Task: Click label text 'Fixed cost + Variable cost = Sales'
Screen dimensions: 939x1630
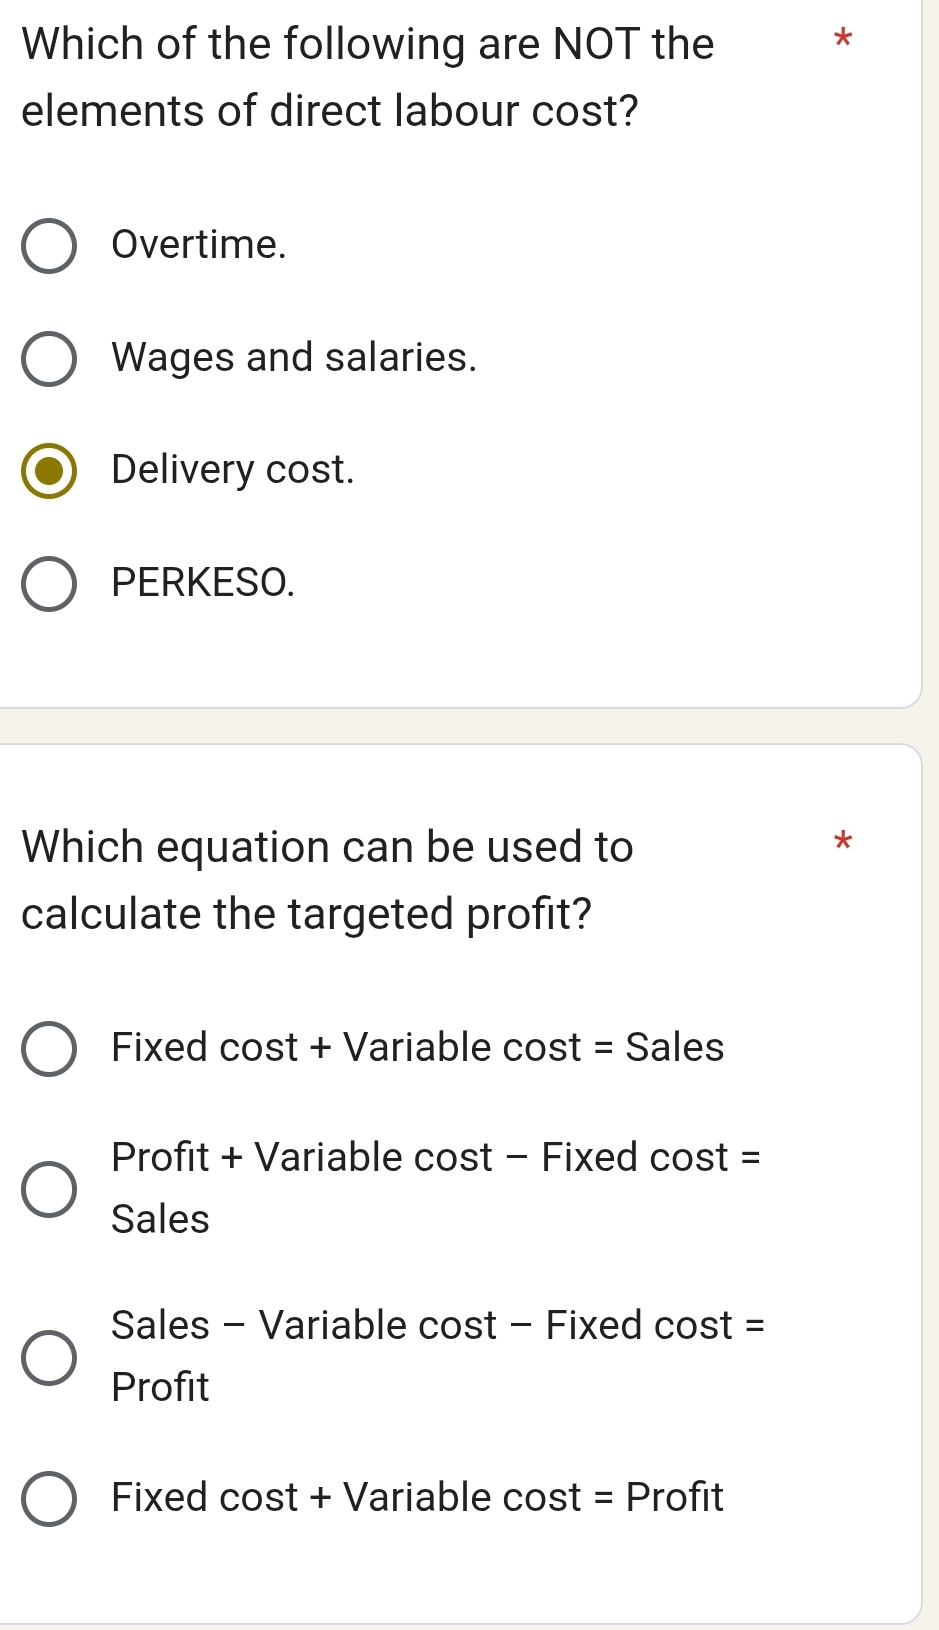Action: point(417,1048)
